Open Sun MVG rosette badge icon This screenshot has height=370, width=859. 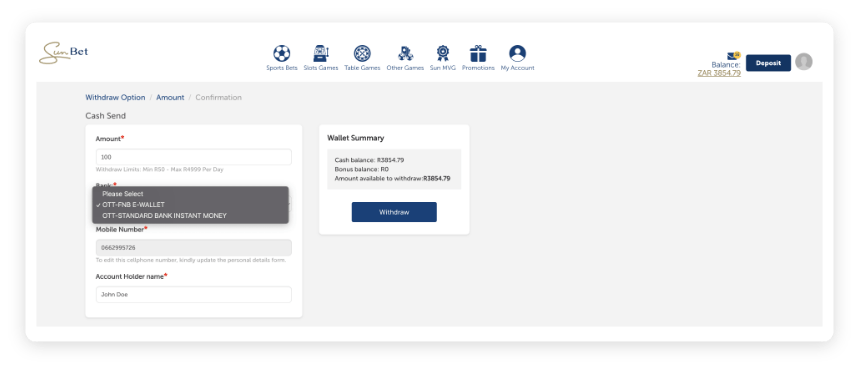443,53
